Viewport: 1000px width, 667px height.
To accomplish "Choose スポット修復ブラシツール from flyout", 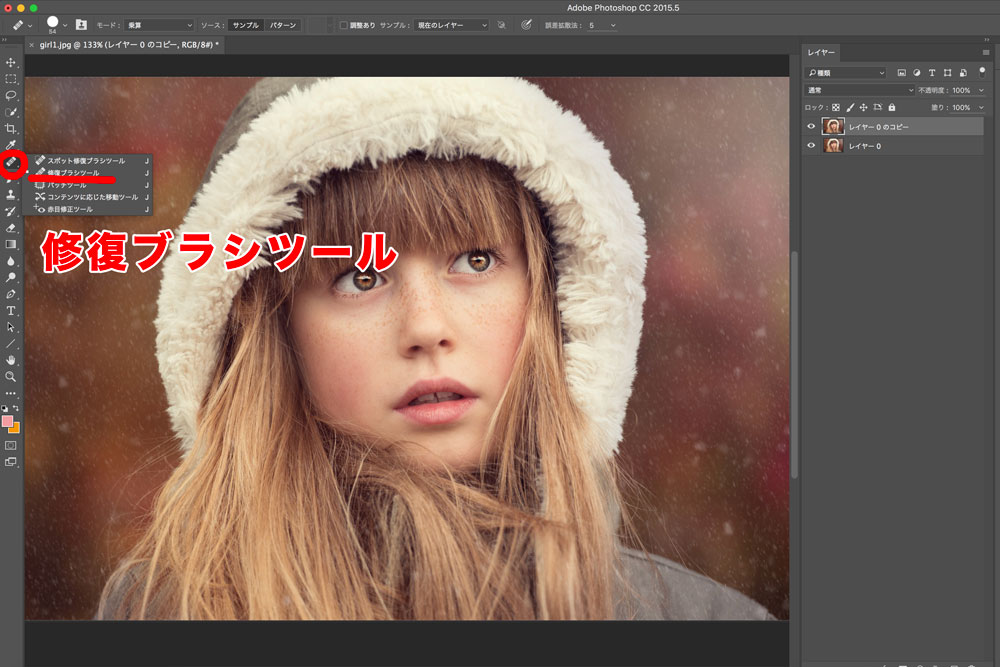I will pyautogui.click(x=88, y=161).
